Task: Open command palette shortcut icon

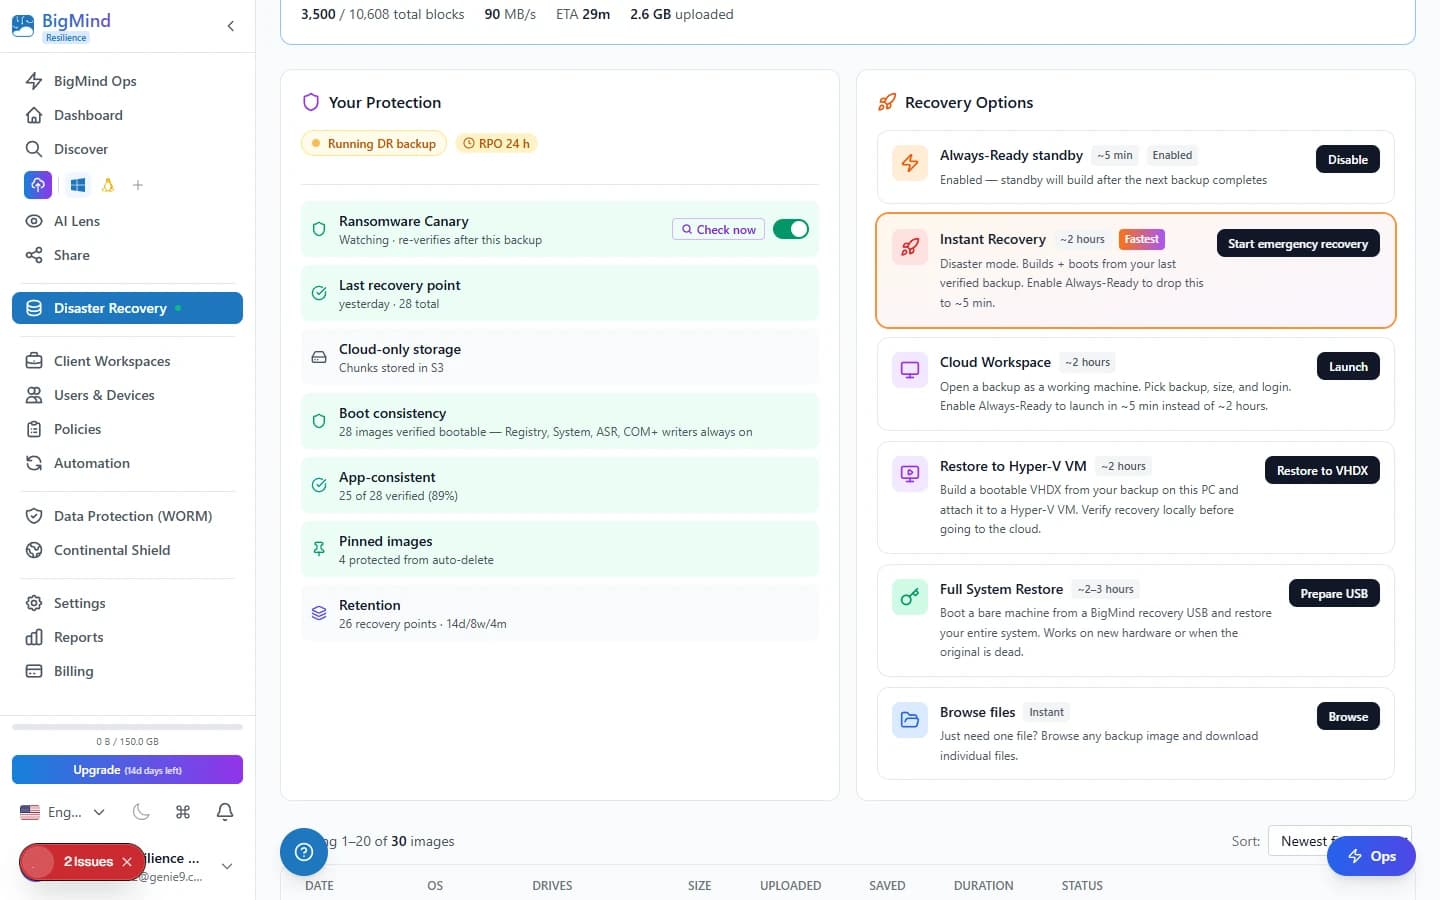Action: tap(183, 812)
